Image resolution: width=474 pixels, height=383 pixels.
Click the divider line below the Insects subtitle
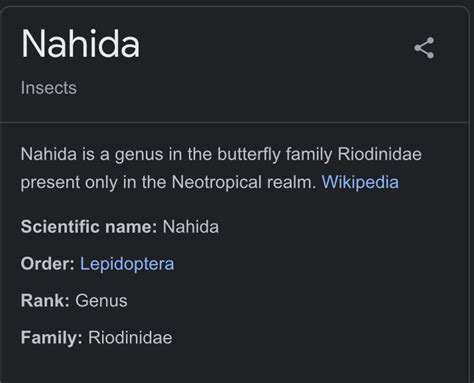237,122
